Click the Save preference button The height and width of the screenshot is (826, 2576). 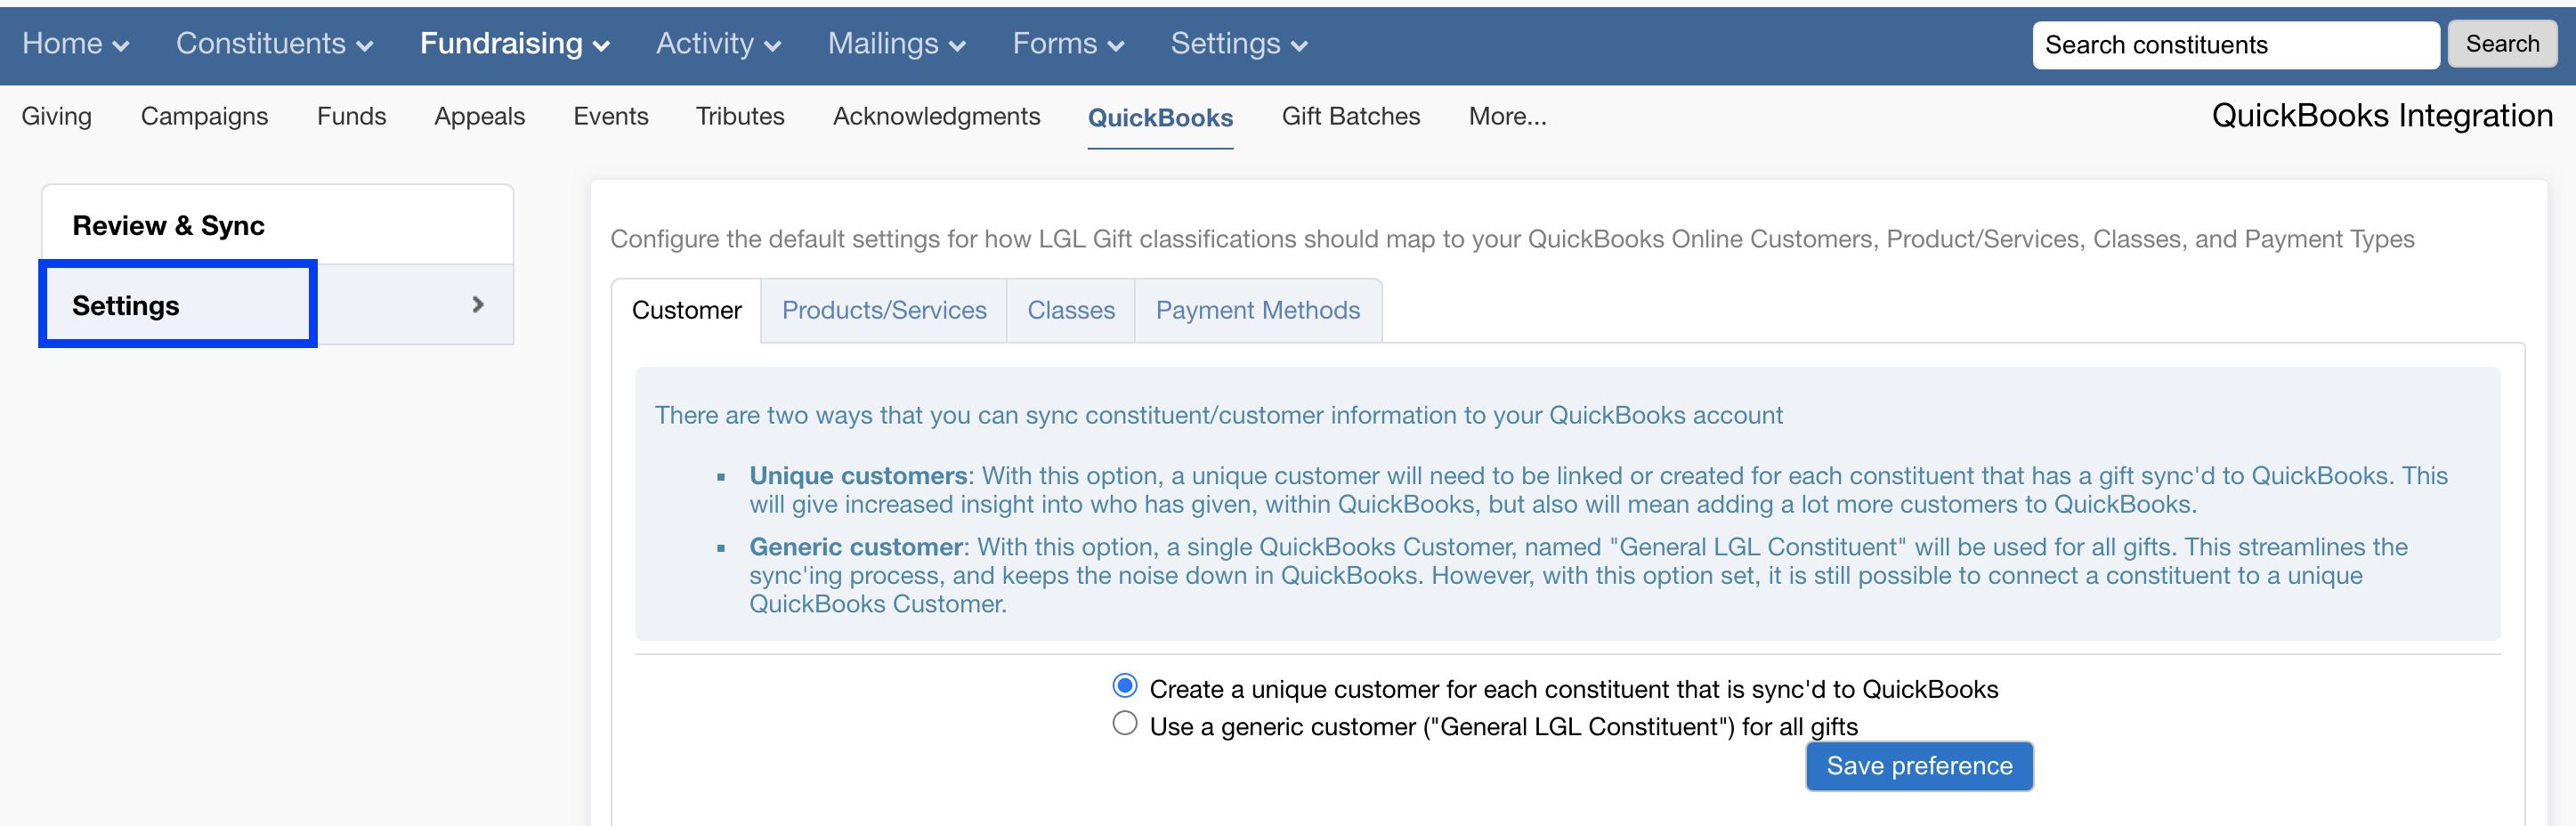coord(1918,765)
